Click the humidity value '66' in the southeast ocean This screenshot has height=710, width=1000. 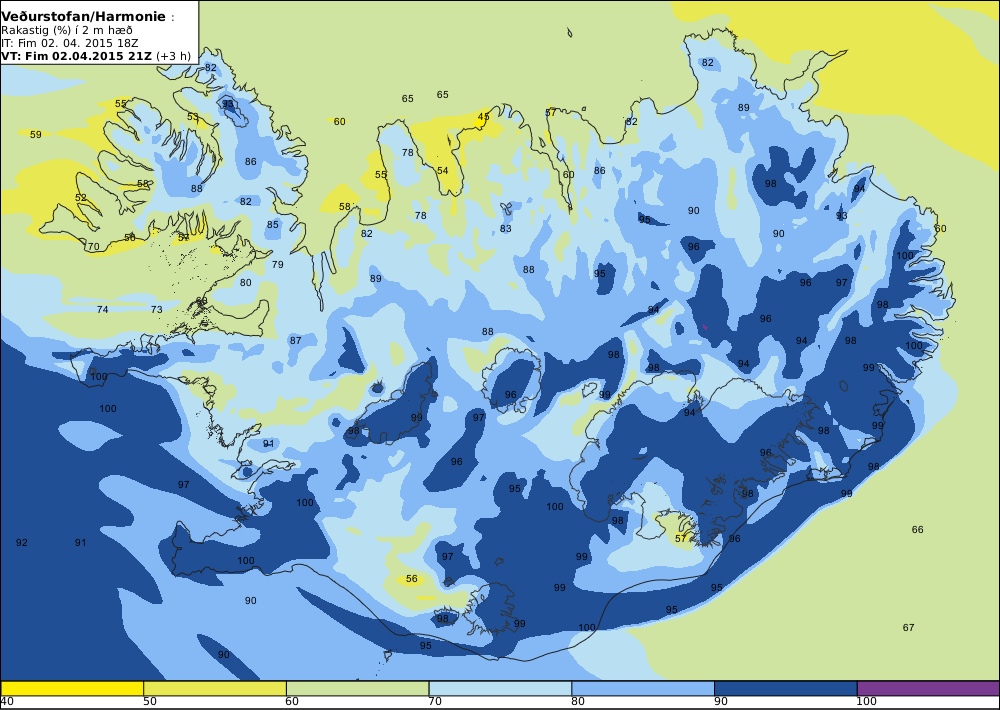point(917,529)
